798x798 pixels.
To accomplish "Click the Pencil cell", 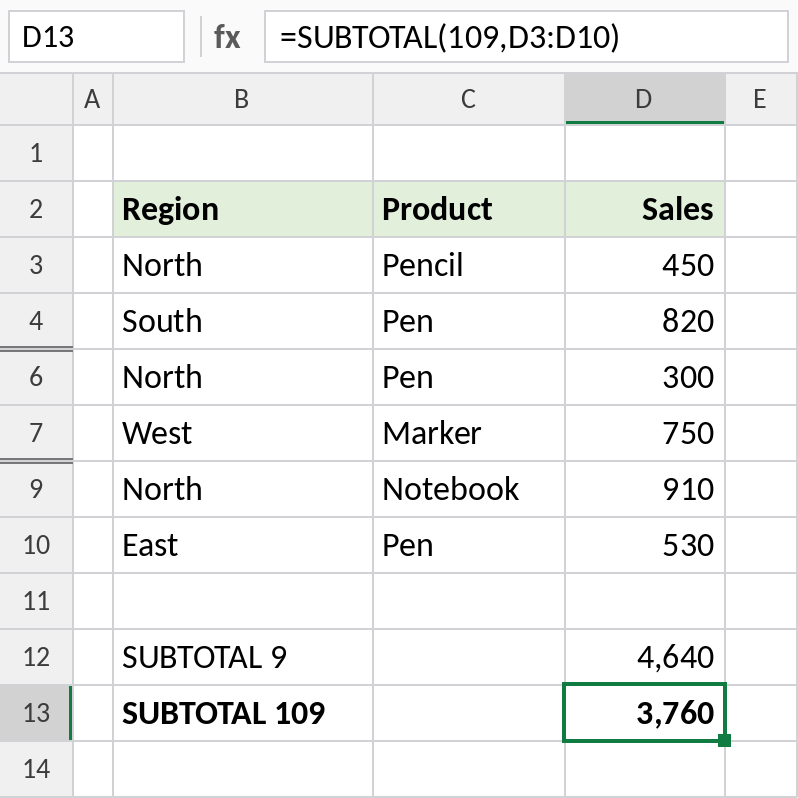I will [469, 265].
